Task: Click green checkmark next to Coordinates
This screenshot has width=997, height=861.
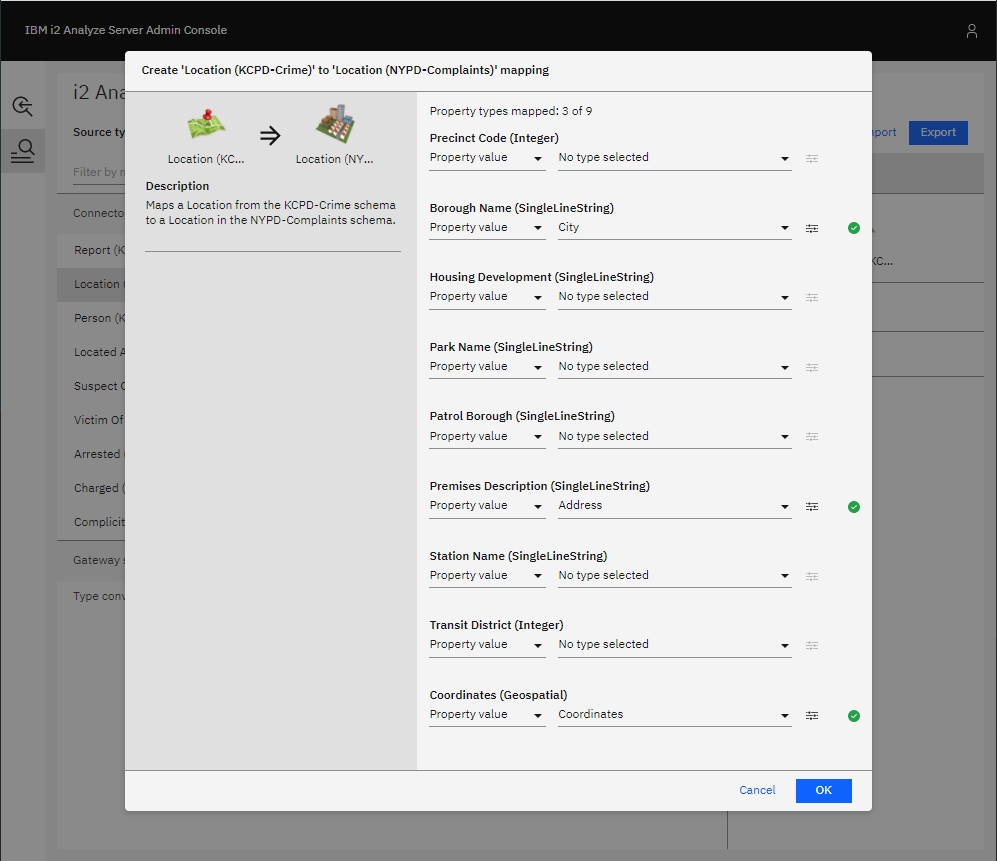Action: 853,716
